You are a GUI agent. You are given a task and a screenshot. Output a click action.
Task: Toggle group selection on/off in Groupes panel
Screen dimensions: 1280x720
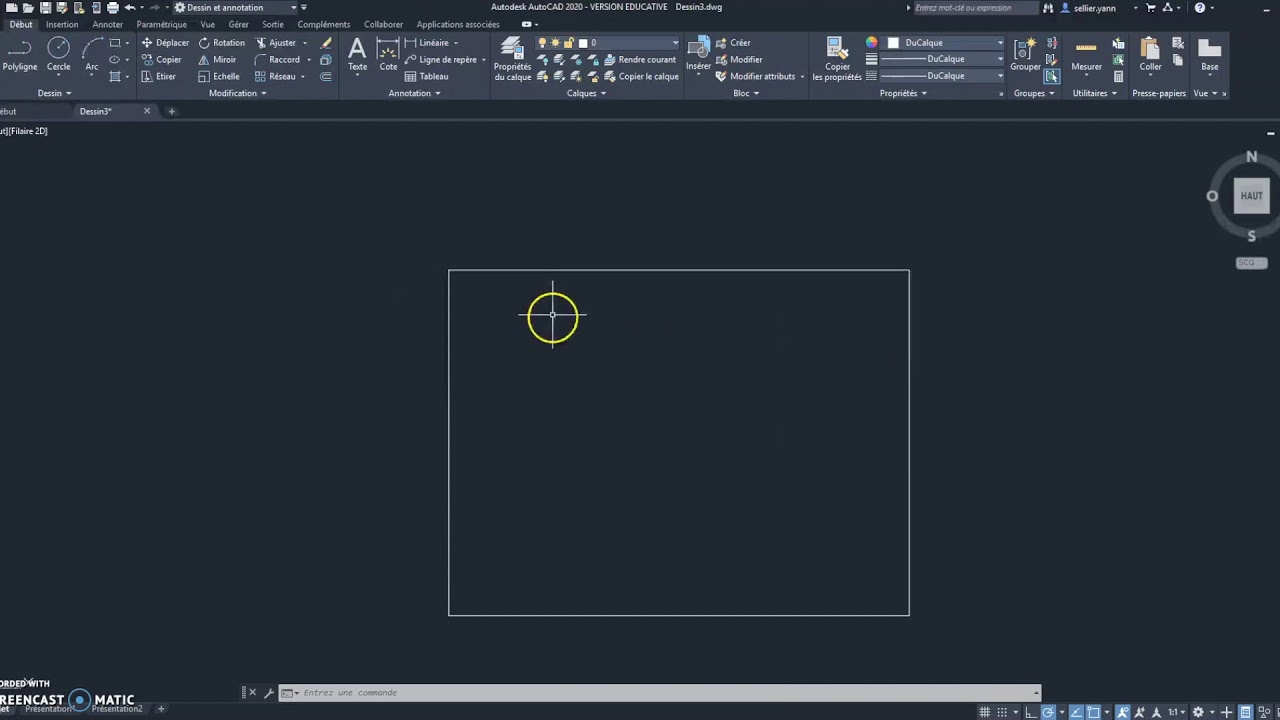[1052, 76]
